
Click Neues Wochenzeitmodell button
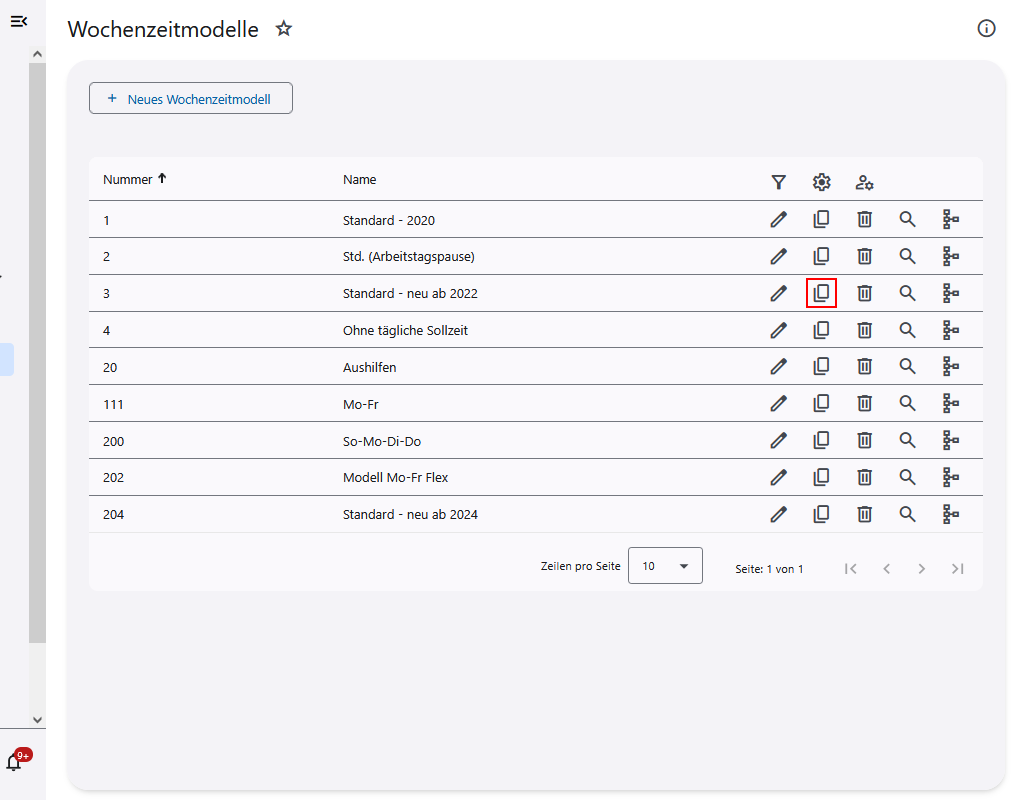(191, 99)
